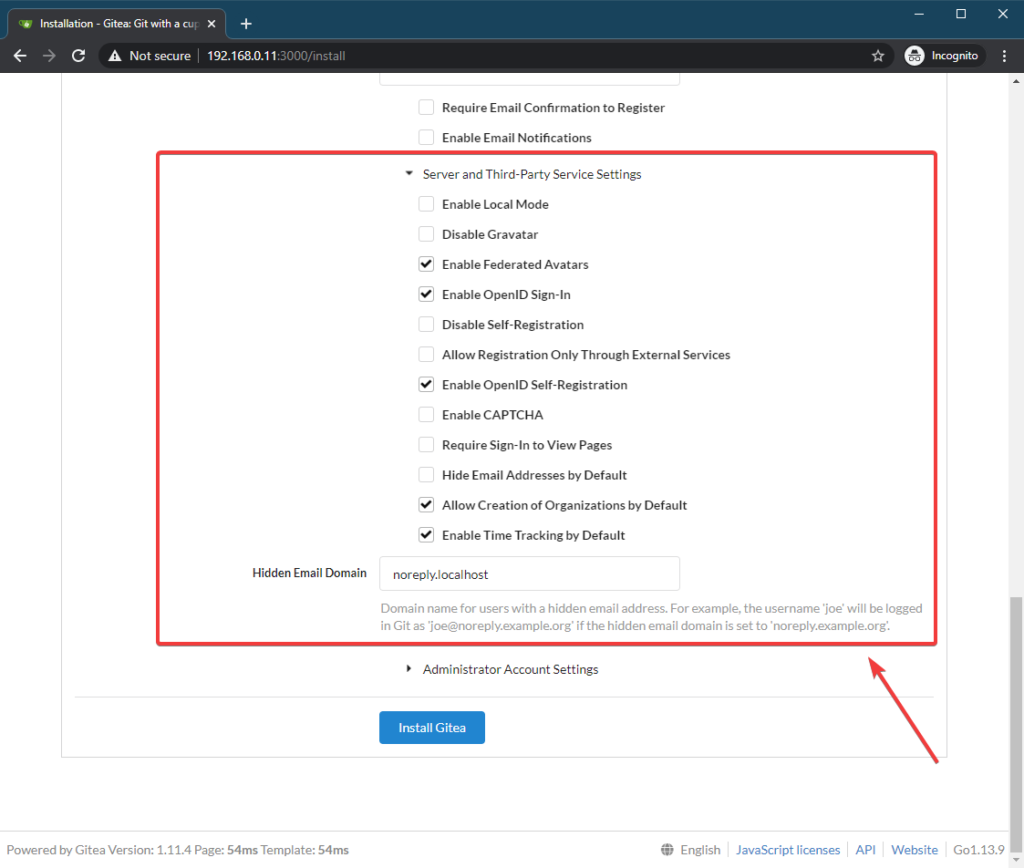
Task: Close the Installation - Gitea tab
Action: point(211,24)
